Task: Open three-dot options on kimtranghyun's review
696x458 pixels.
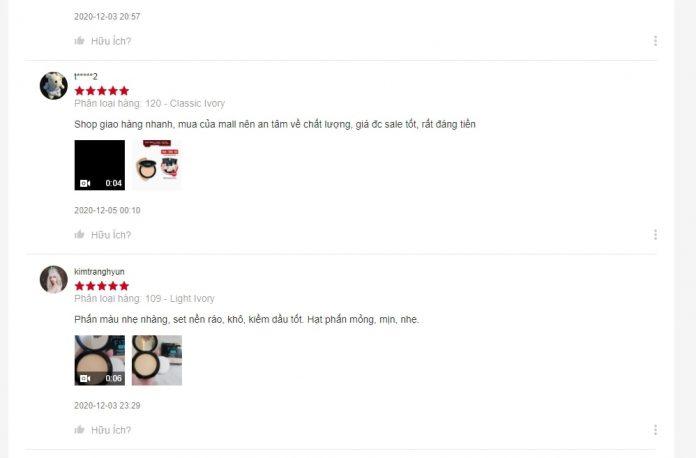Action: click(655, 430)
